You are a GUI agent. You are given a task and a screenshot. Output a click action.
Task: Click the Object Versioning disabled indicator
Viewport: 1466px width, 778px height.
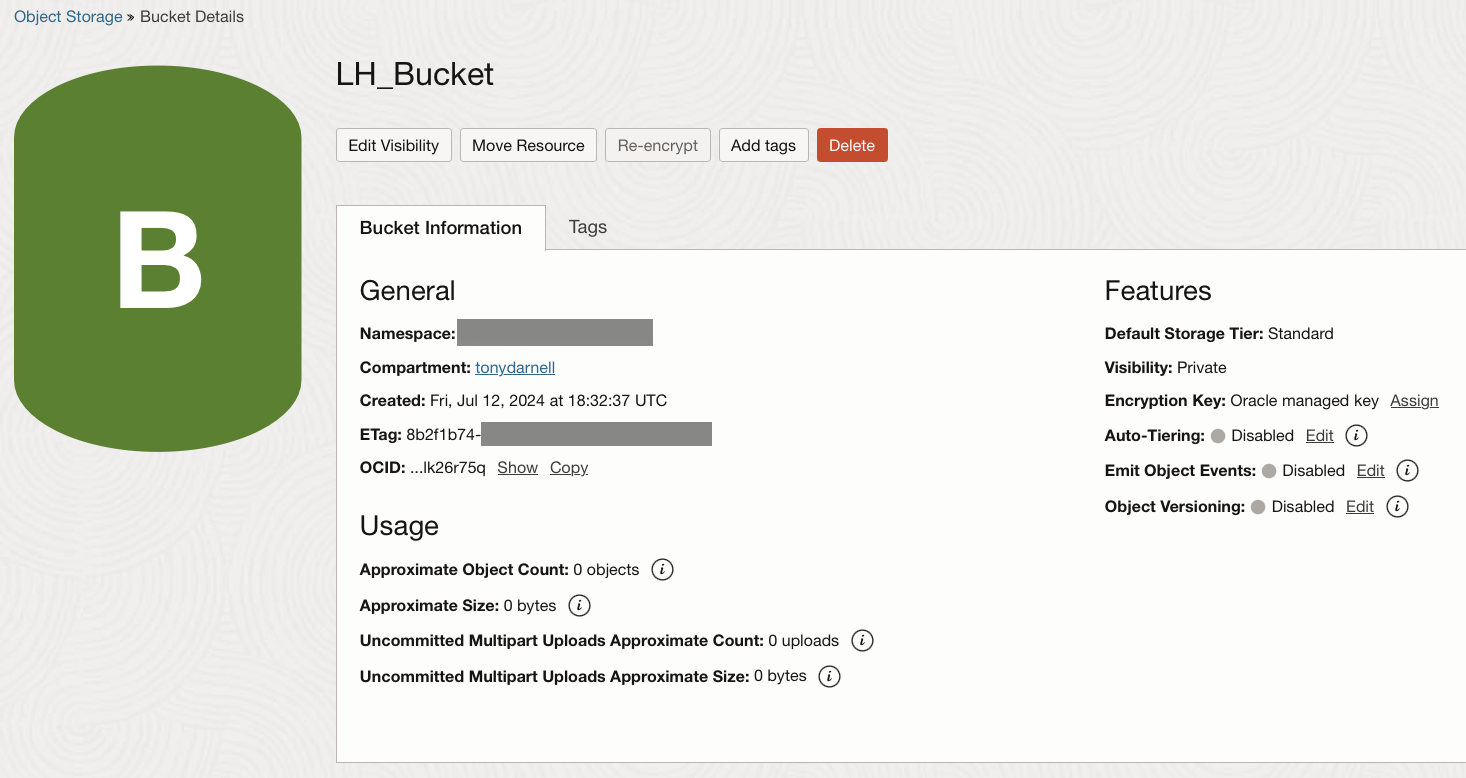pos(1257,506)
